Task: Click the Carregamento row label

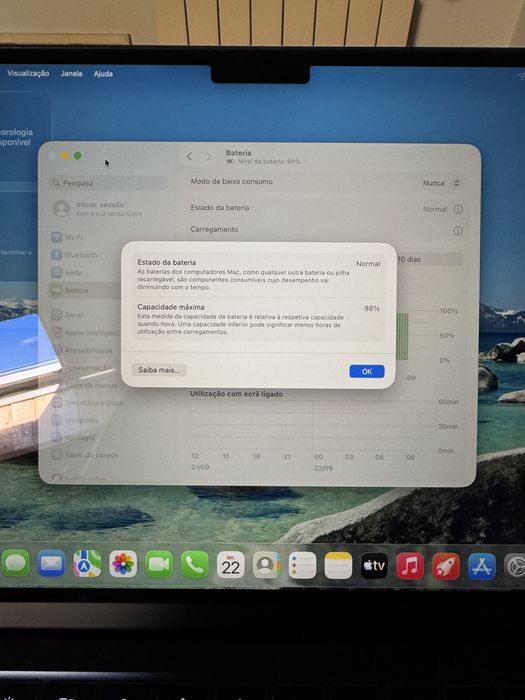Action: 214,229
